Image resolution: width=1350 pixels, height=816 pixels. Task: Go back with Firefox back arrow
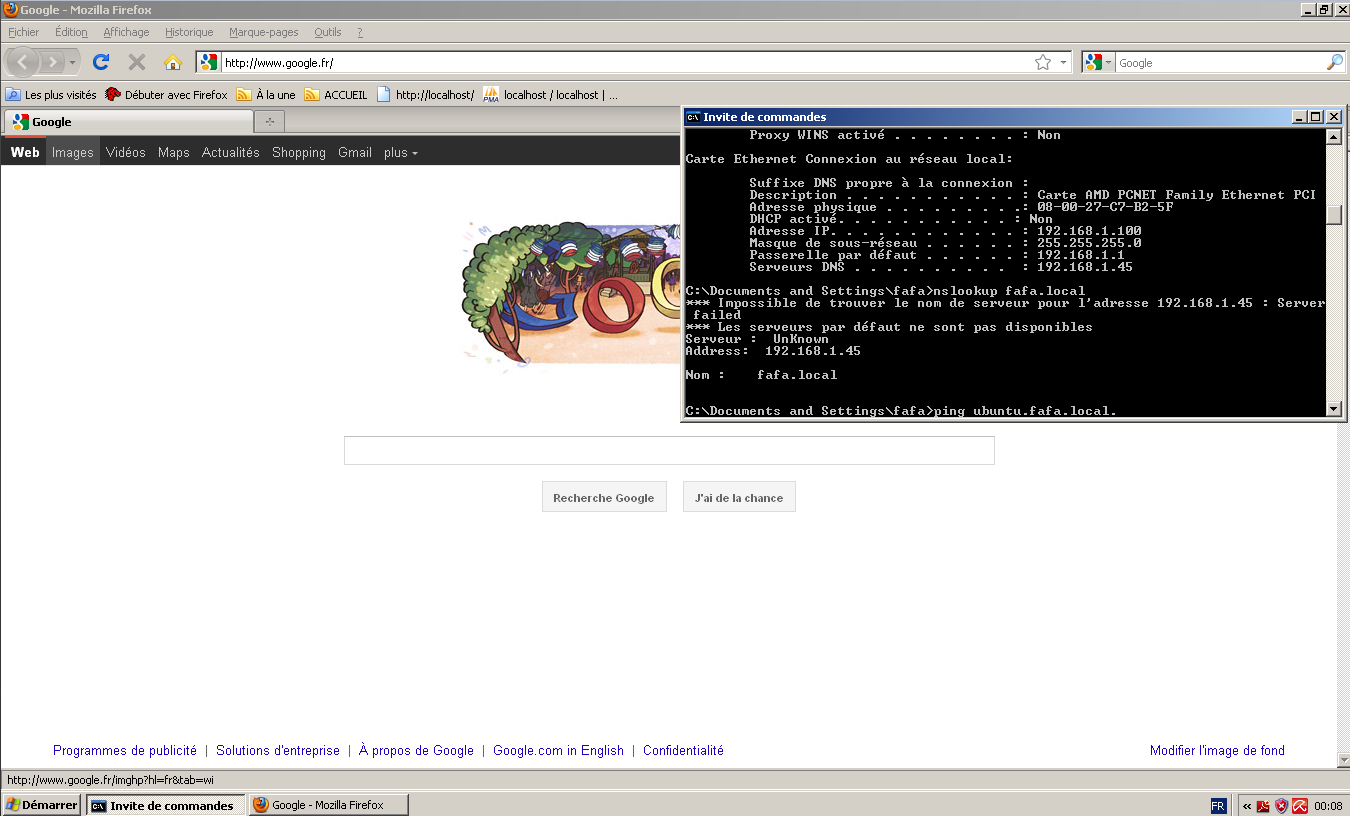click(22, 62)
